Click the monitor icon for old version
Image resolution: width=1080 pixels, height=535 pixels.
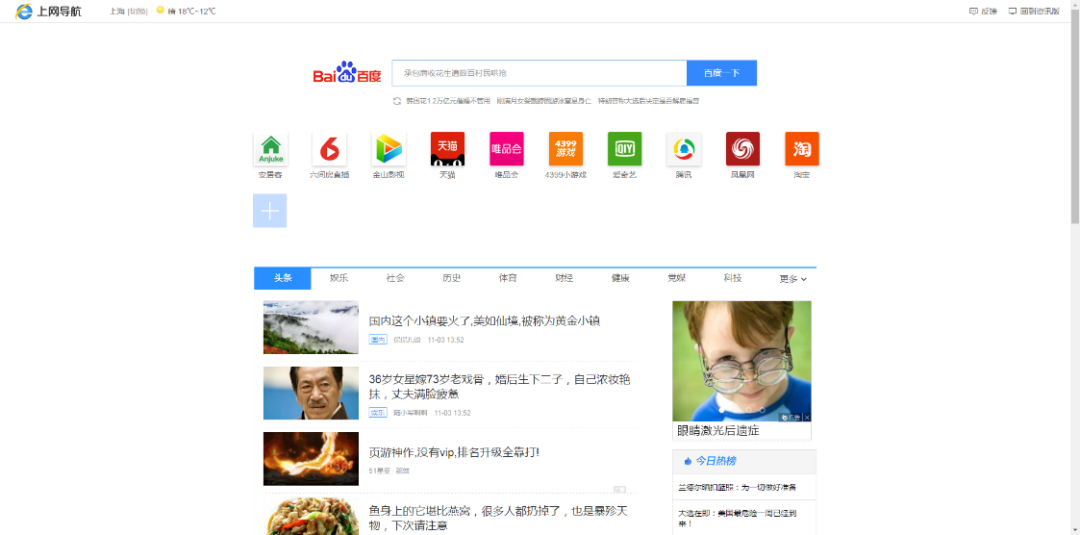pyautogui.click(x=1012, y=11)
